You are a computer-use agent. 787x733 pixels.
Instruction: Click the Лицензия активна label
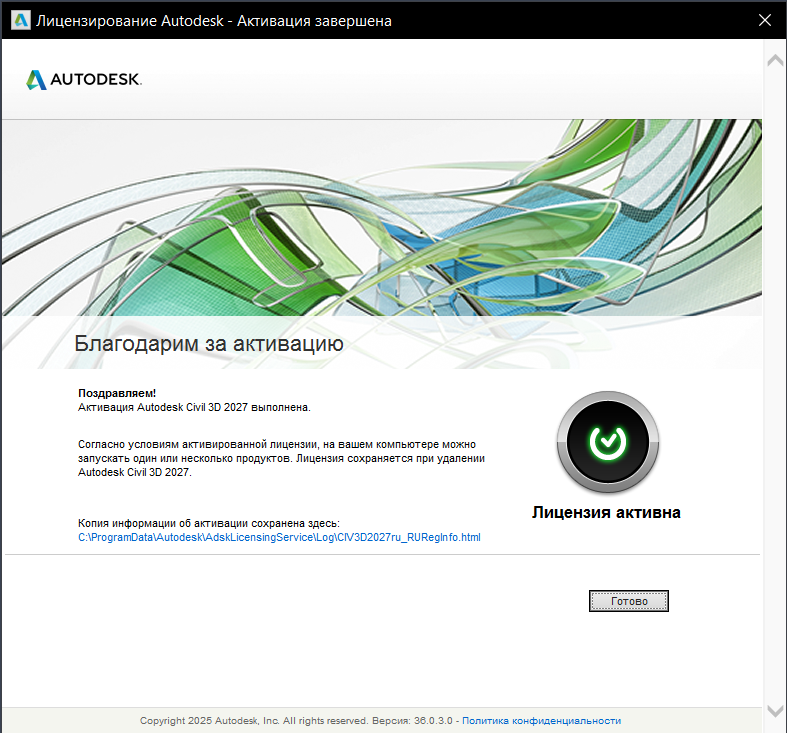[606, 512]
